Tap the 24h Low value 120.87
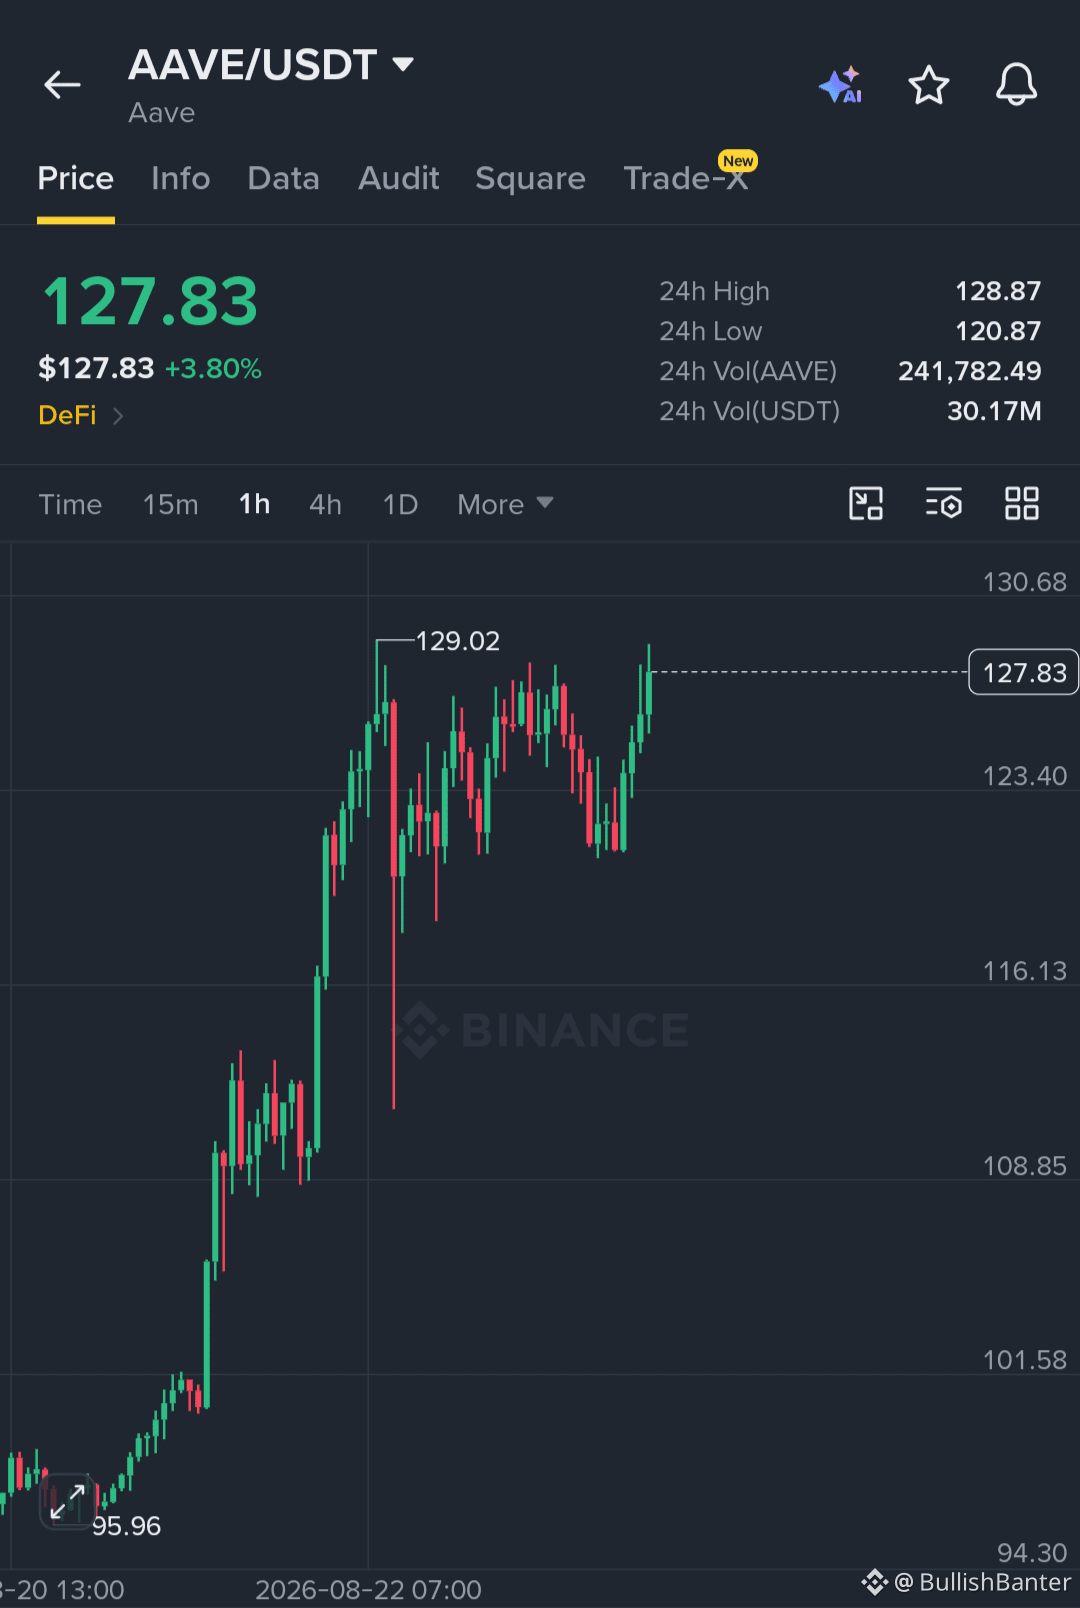The height and width of the screenshot is (1608, 1080). coord(998,331)
